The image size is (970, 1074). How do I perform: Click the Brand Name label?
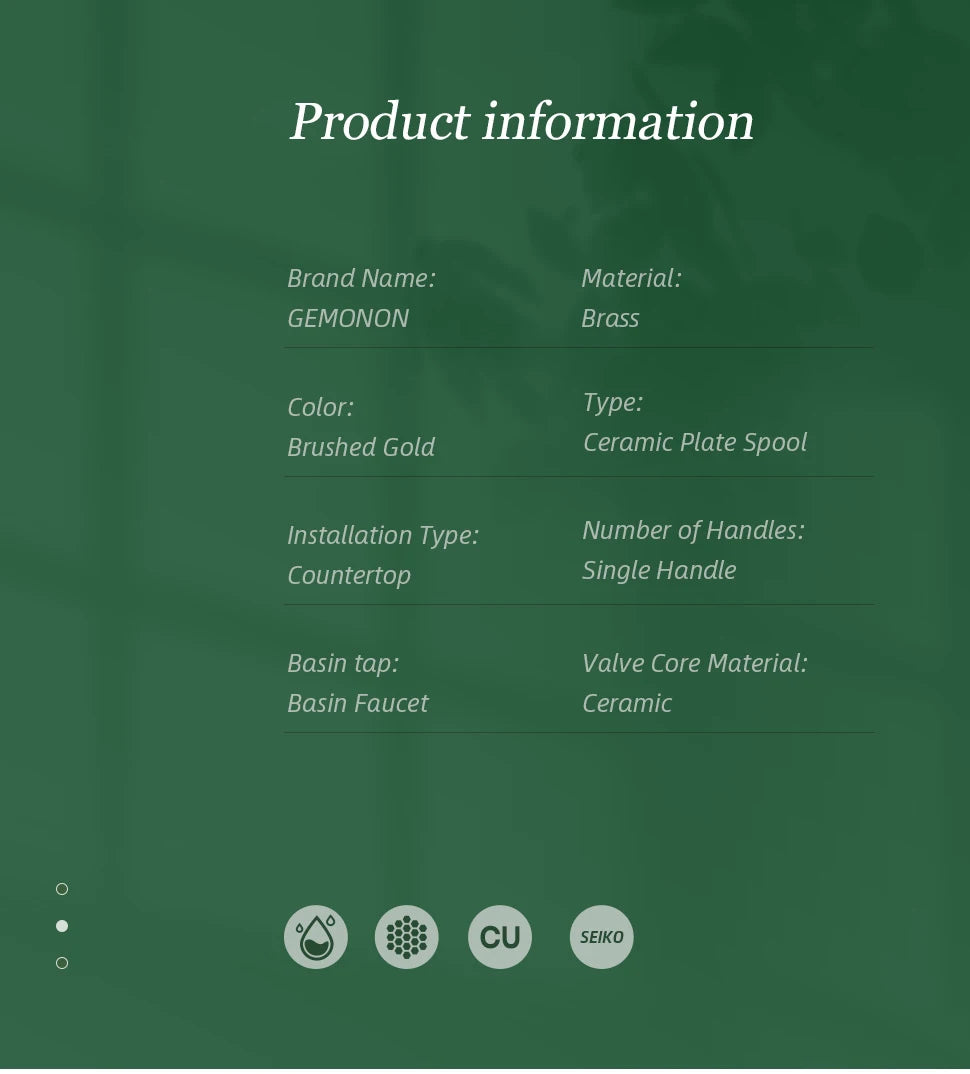(x=362, y=278)
